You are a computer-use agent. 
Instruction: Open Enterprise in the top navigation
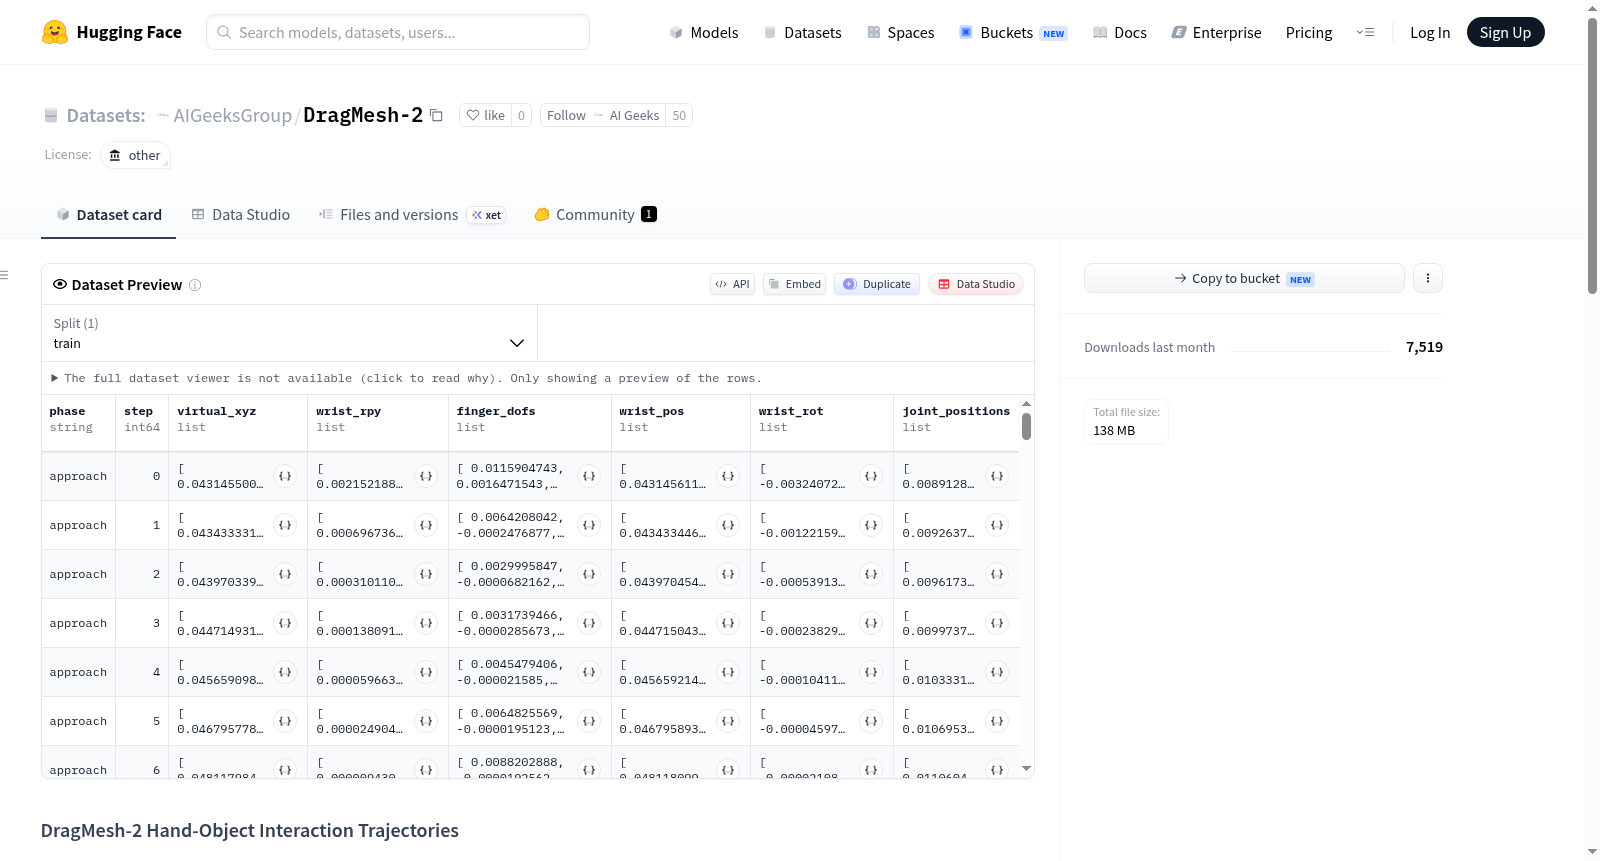point(1216,32)
